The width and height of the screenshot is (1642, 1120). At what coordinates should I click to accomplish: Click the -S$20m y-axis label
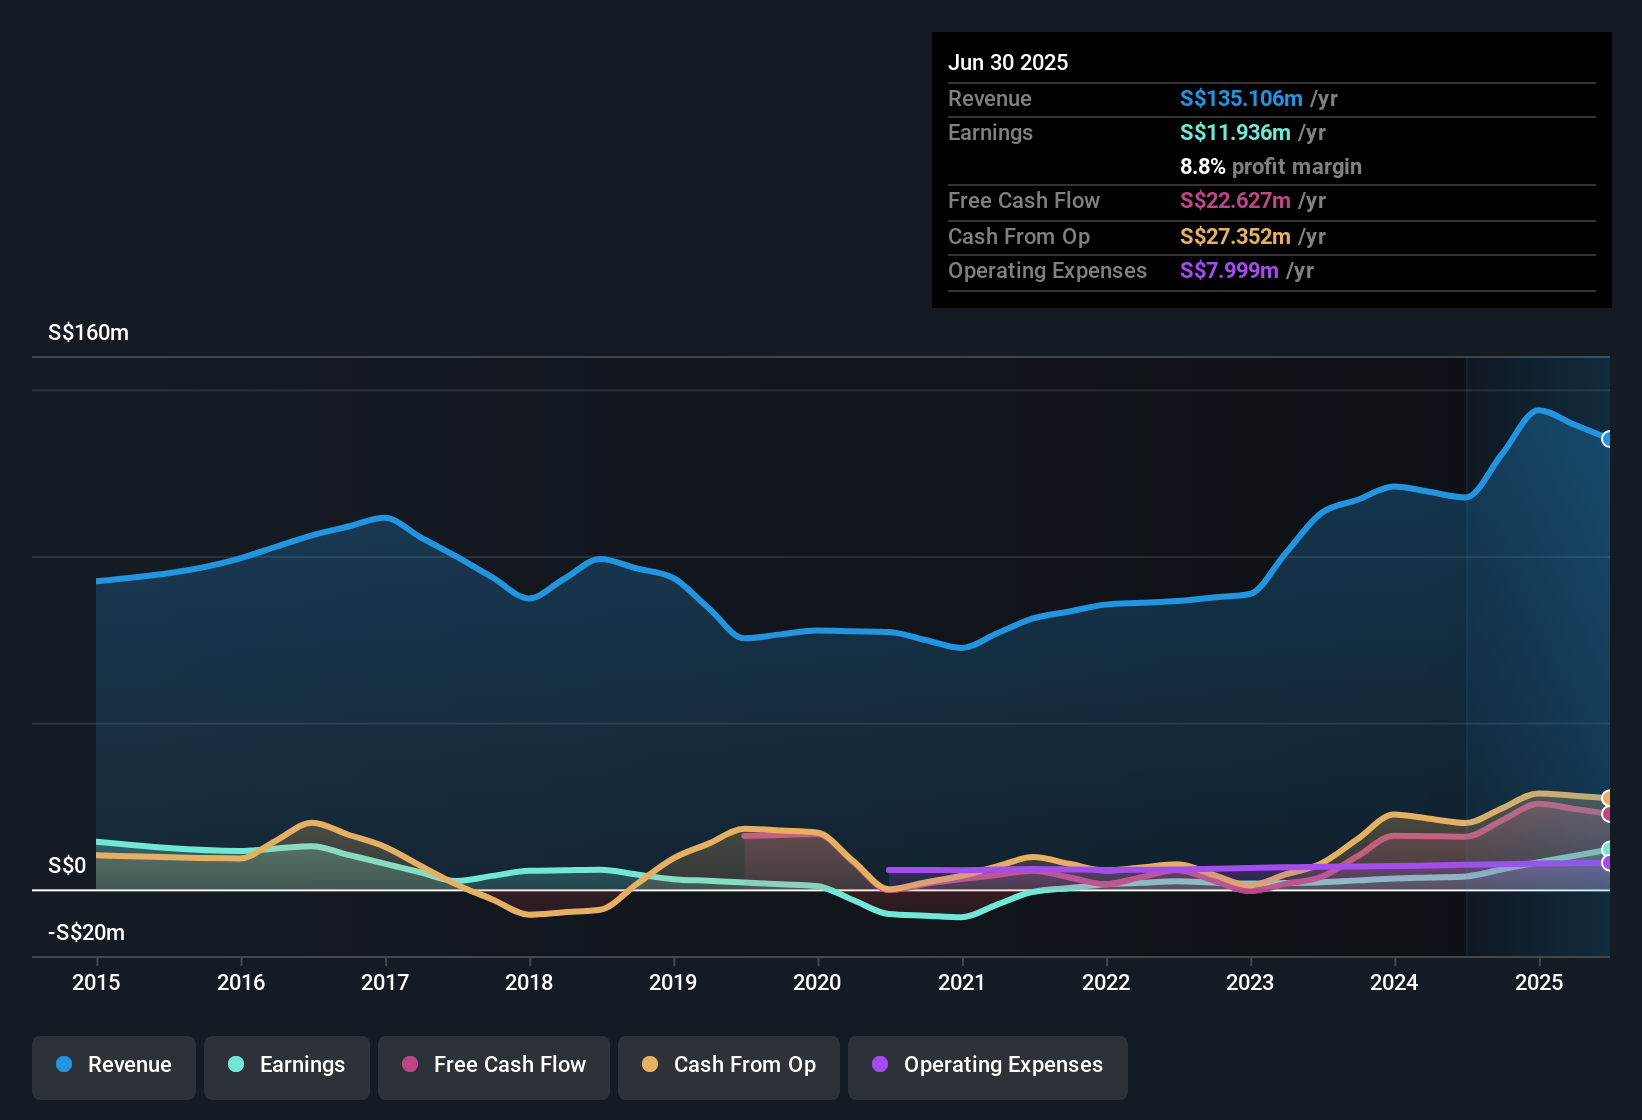[x=86, y=933]
